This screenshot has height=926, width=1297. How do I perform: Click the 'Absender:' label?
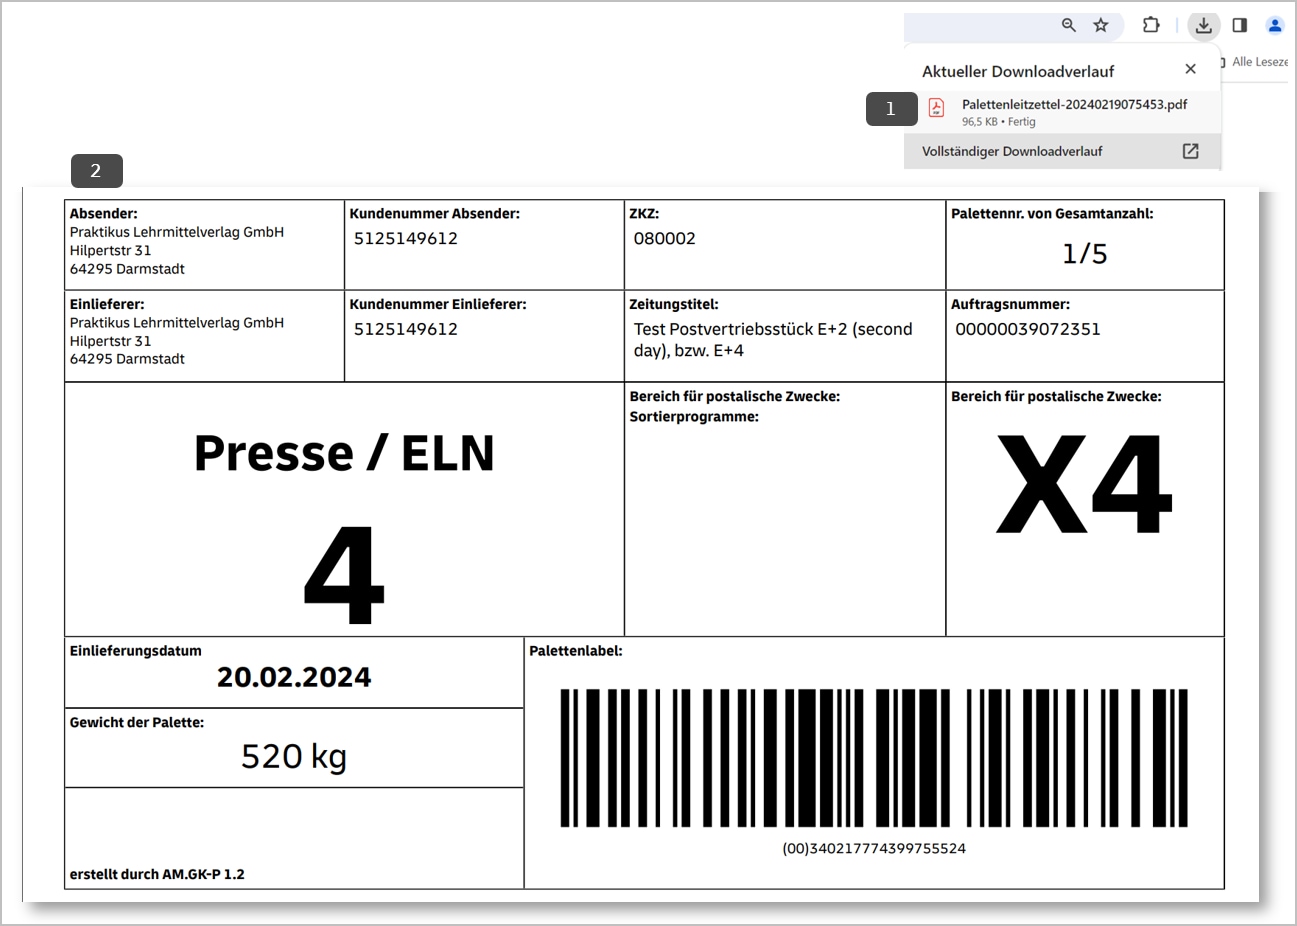[x=104, y=213]
